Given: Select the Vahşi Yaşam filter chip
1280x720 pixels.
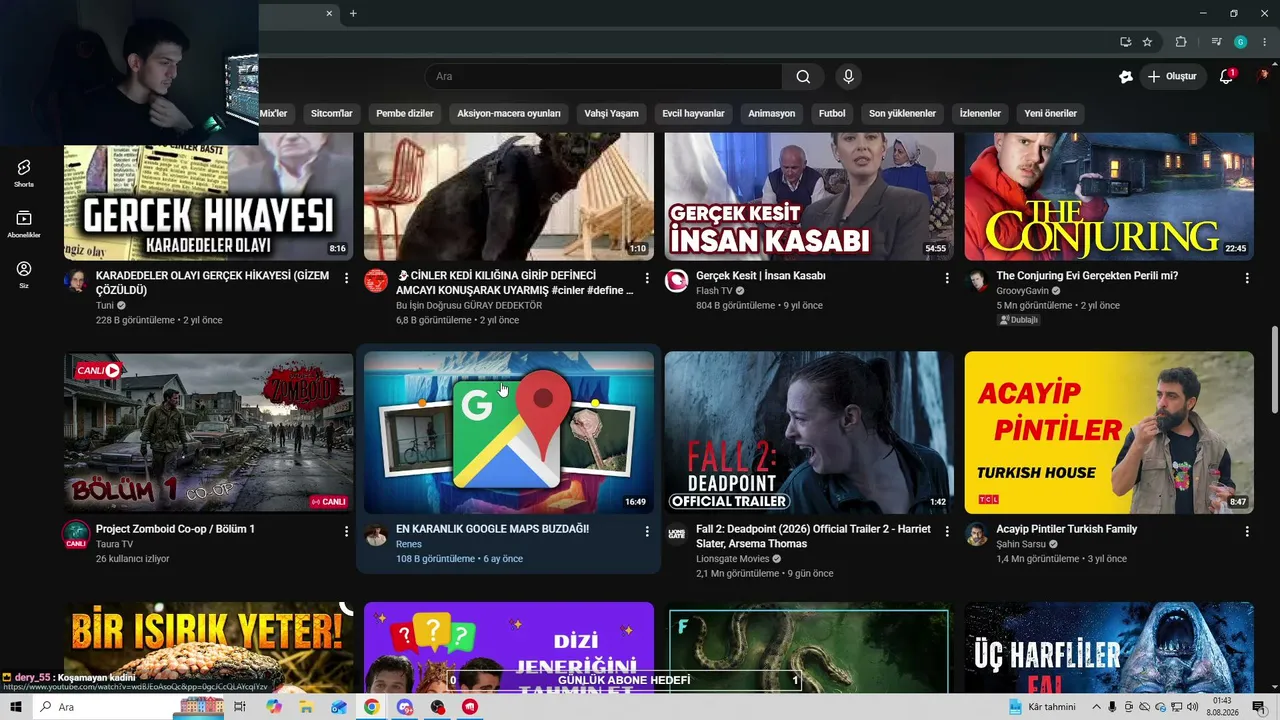Looking at the screenshot, I should (x=611, y=113).
